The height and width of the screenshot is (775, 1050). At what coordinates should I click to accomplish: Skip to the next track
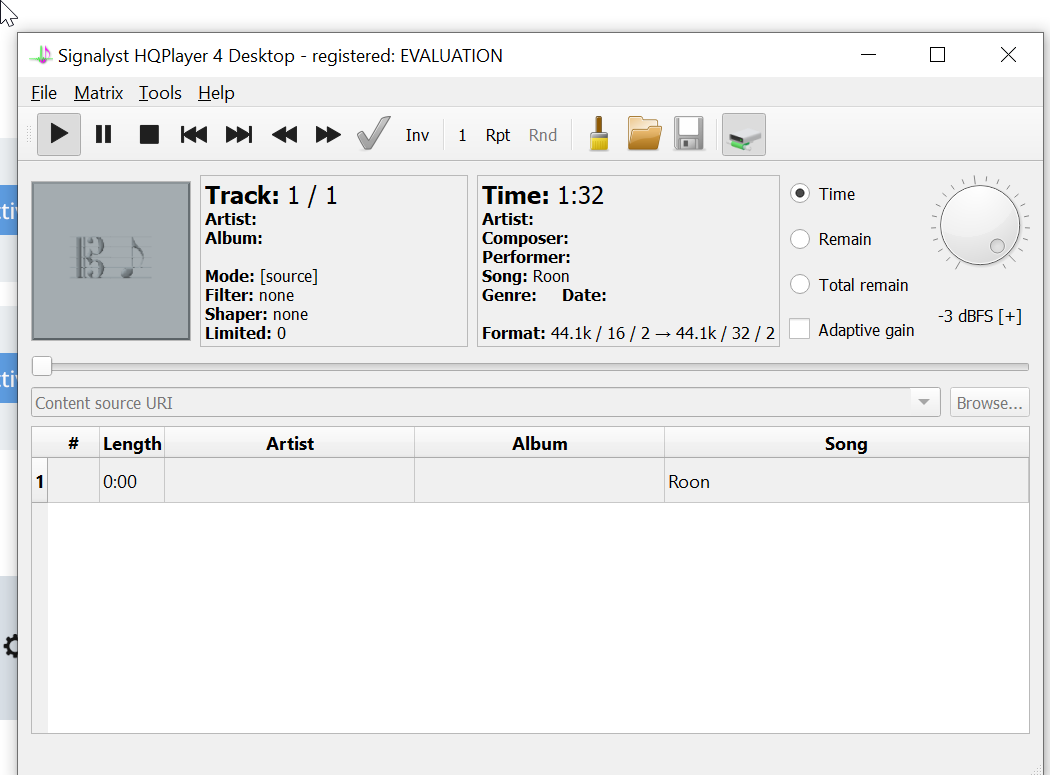click(x=238, y=135)
